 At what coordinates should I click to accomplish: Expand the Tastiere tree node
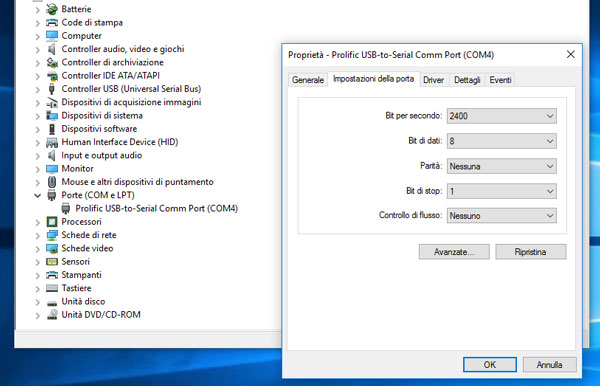[38, 289]
